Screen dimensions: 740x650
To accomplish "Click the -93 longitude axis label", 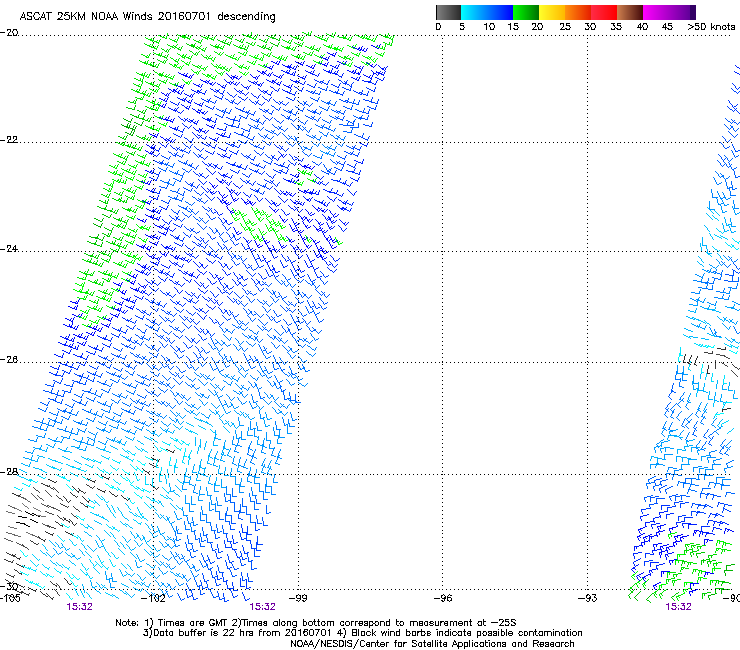I will 587,599.
